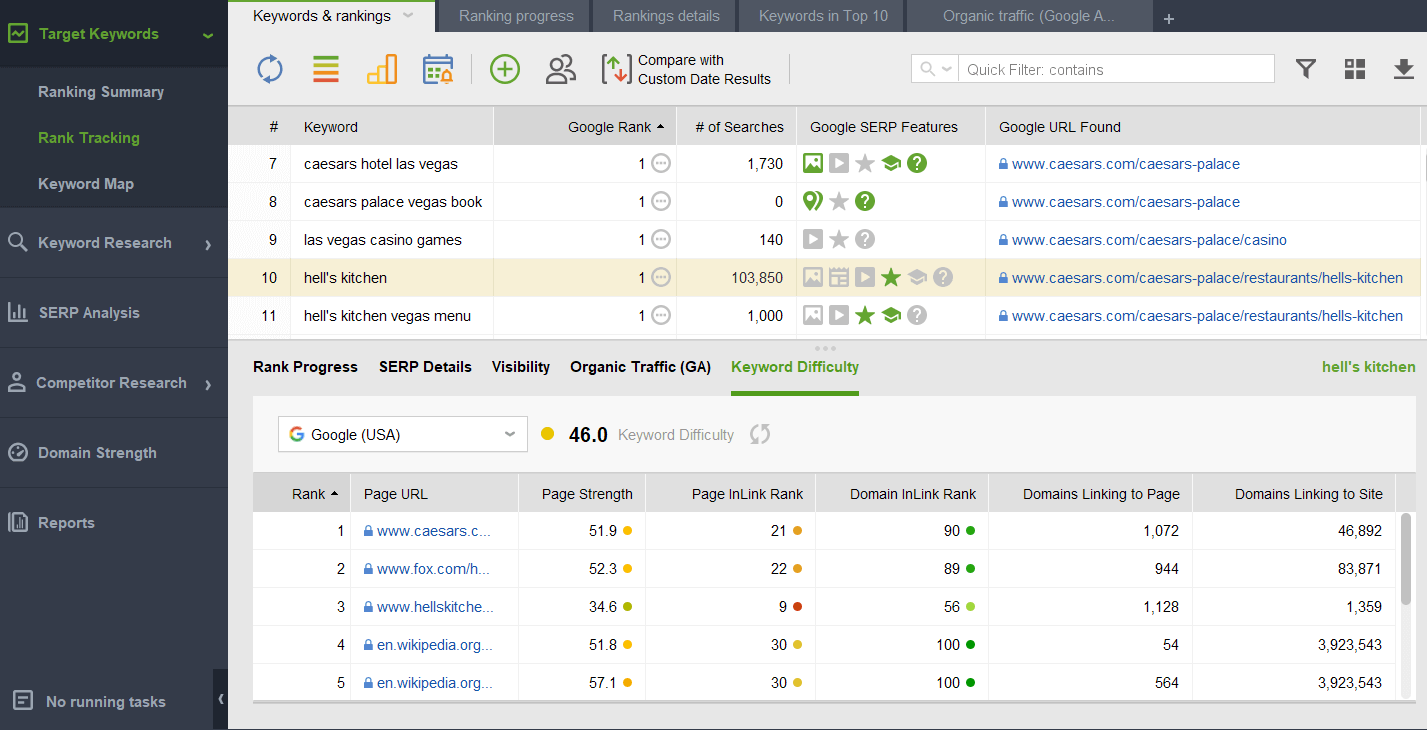Click the panel splitter dots handle
Screen dimensions: 1427x730
click(826, 348)
